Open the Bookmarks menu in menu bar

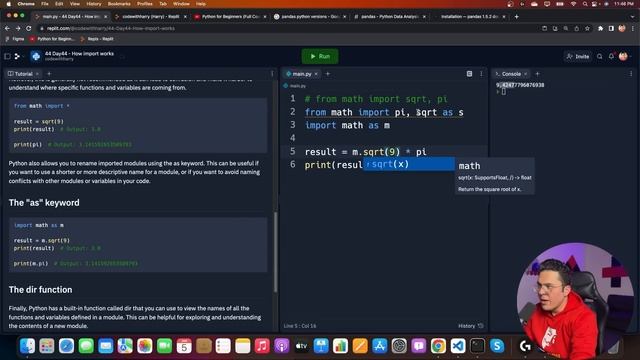click(x=119, y=4)
